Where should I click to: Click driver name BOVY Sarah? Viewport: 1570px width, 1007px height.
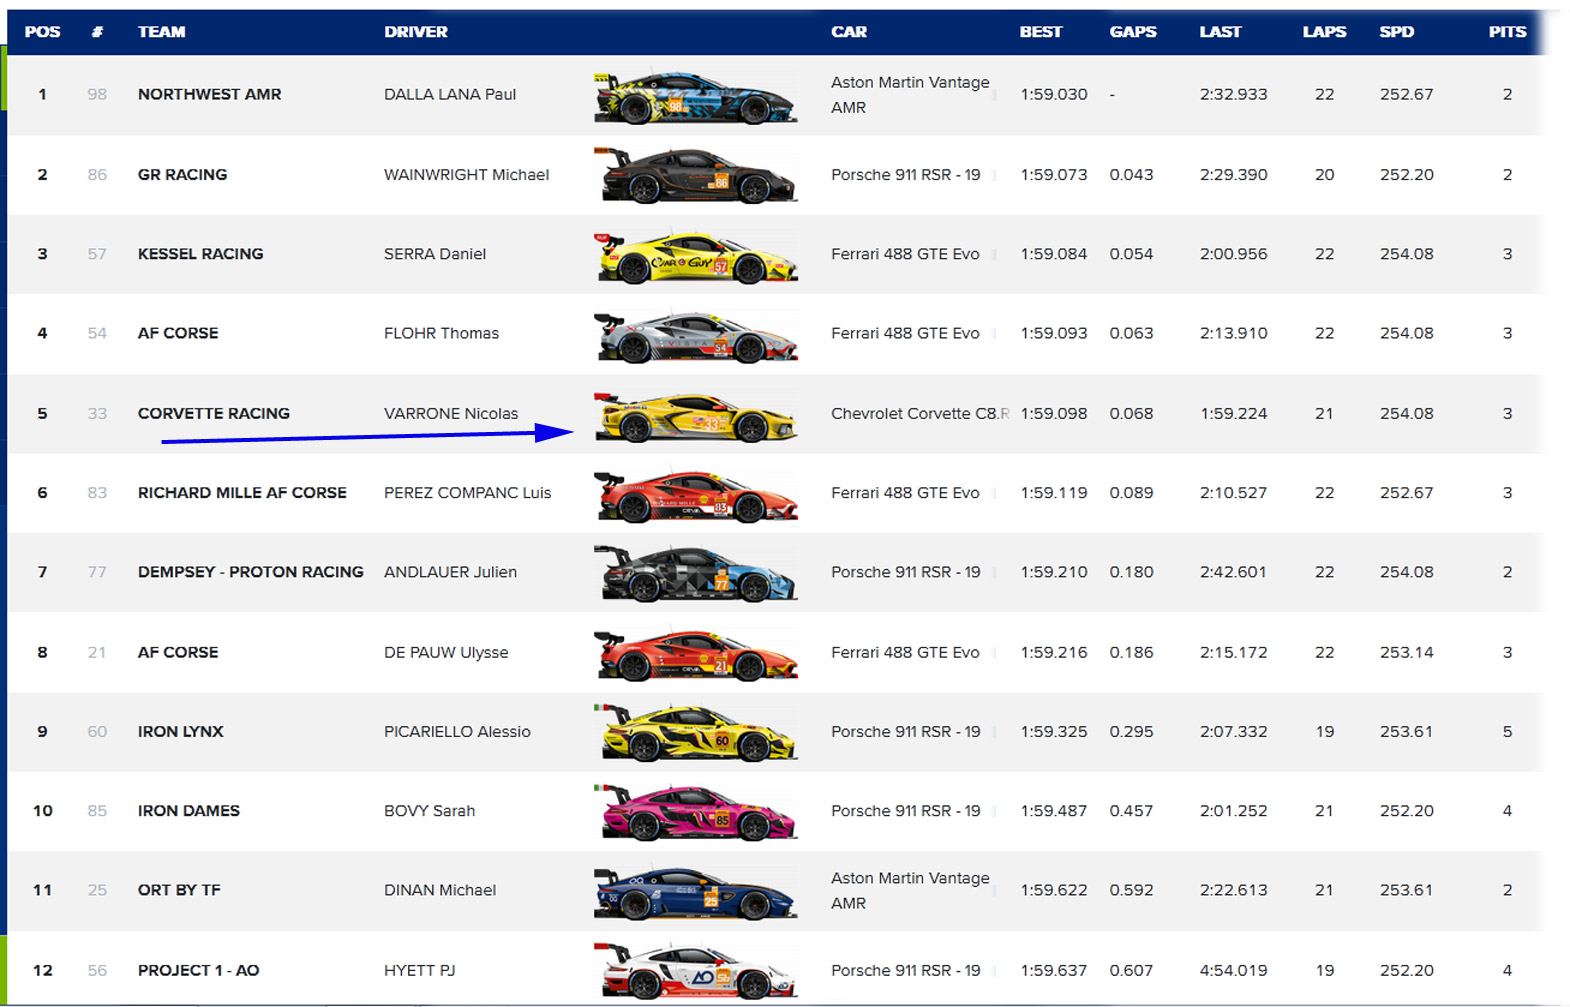pos(429,811)
